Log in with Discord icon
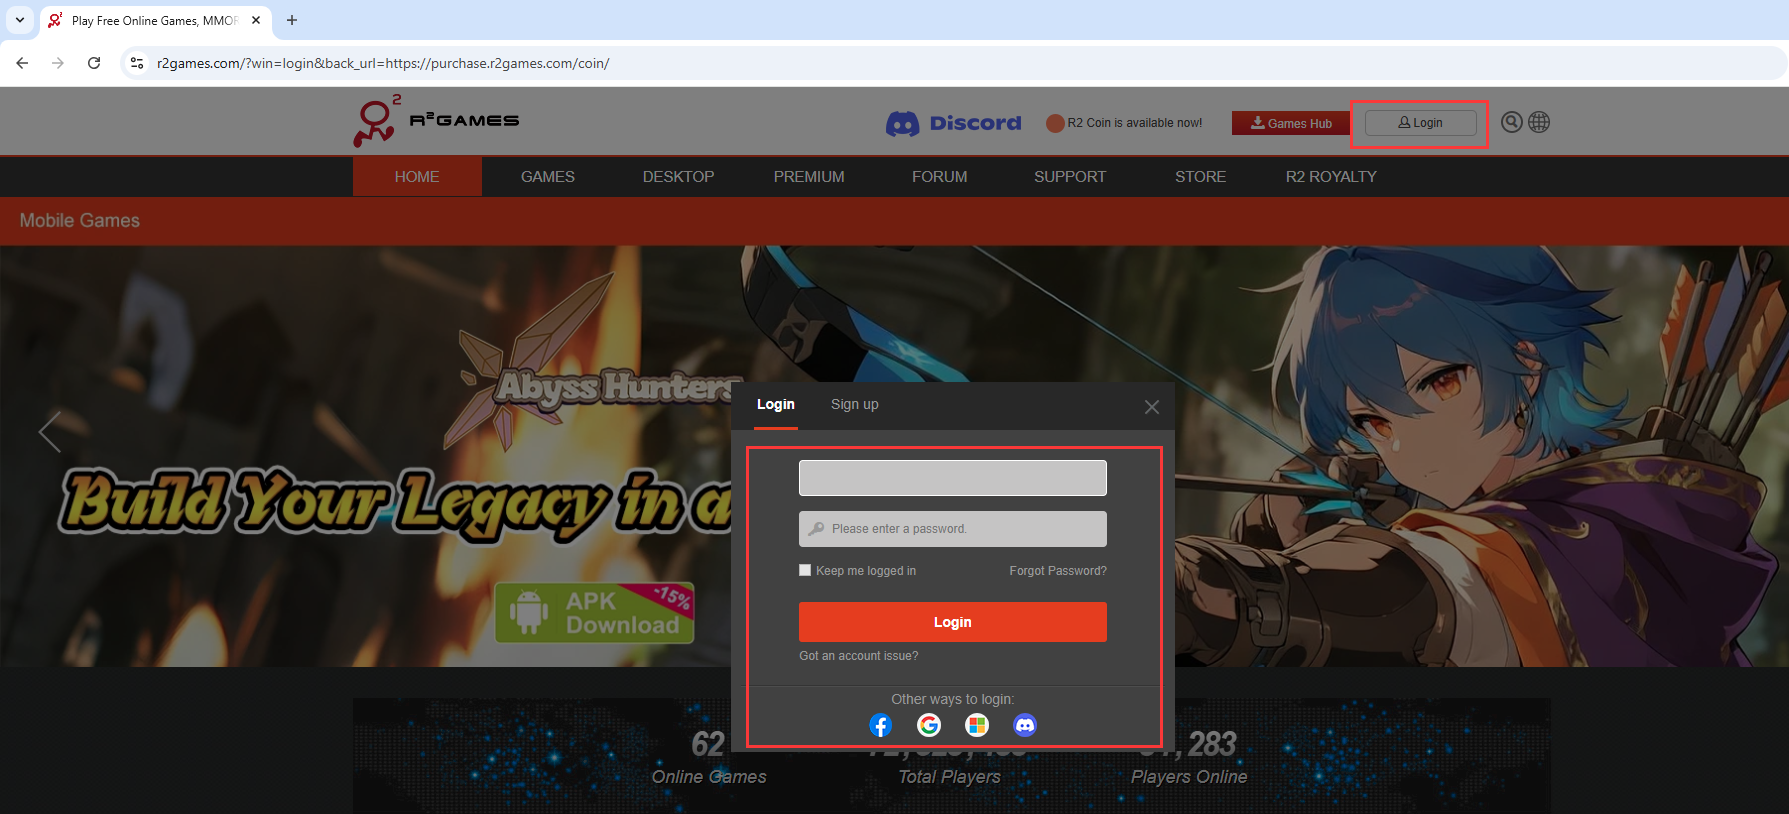Viewport: 1789px width, 814px height. pos(1025,725)
